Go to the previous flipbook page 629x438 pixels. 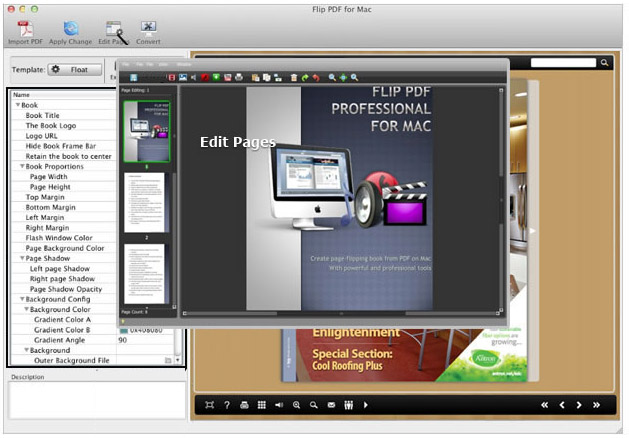562,405
